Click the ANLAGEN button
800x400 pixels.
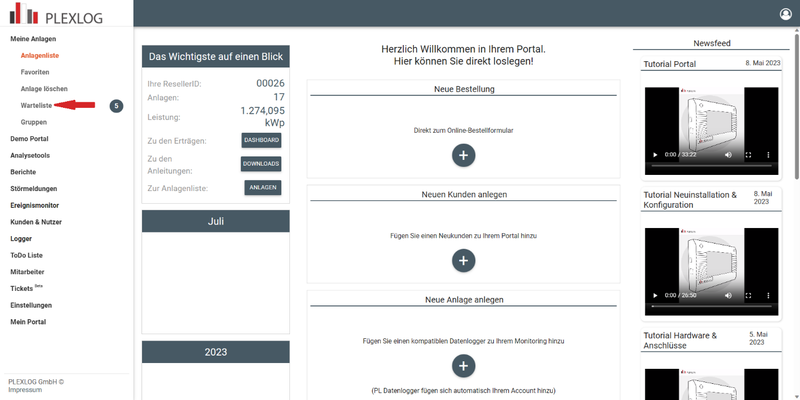coord(263,187)
